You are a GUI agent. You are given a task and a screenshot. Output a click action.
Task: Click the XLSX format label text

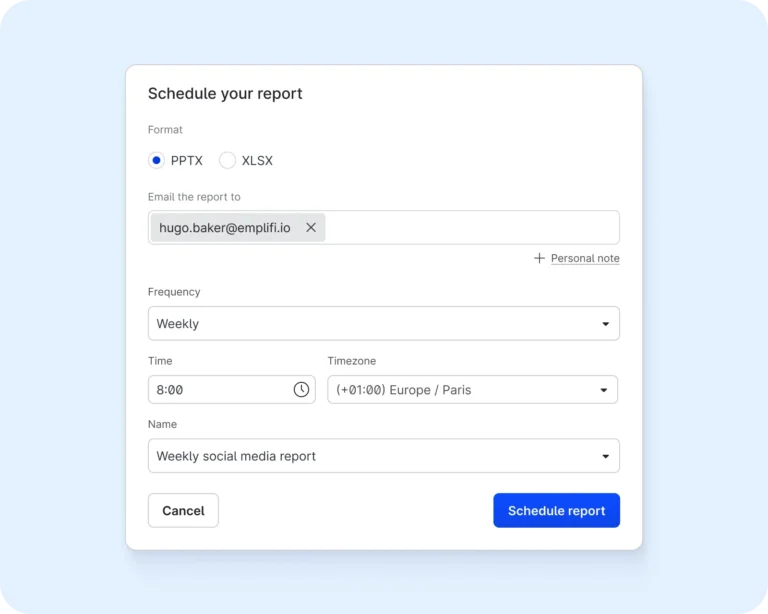click(257, 160)
